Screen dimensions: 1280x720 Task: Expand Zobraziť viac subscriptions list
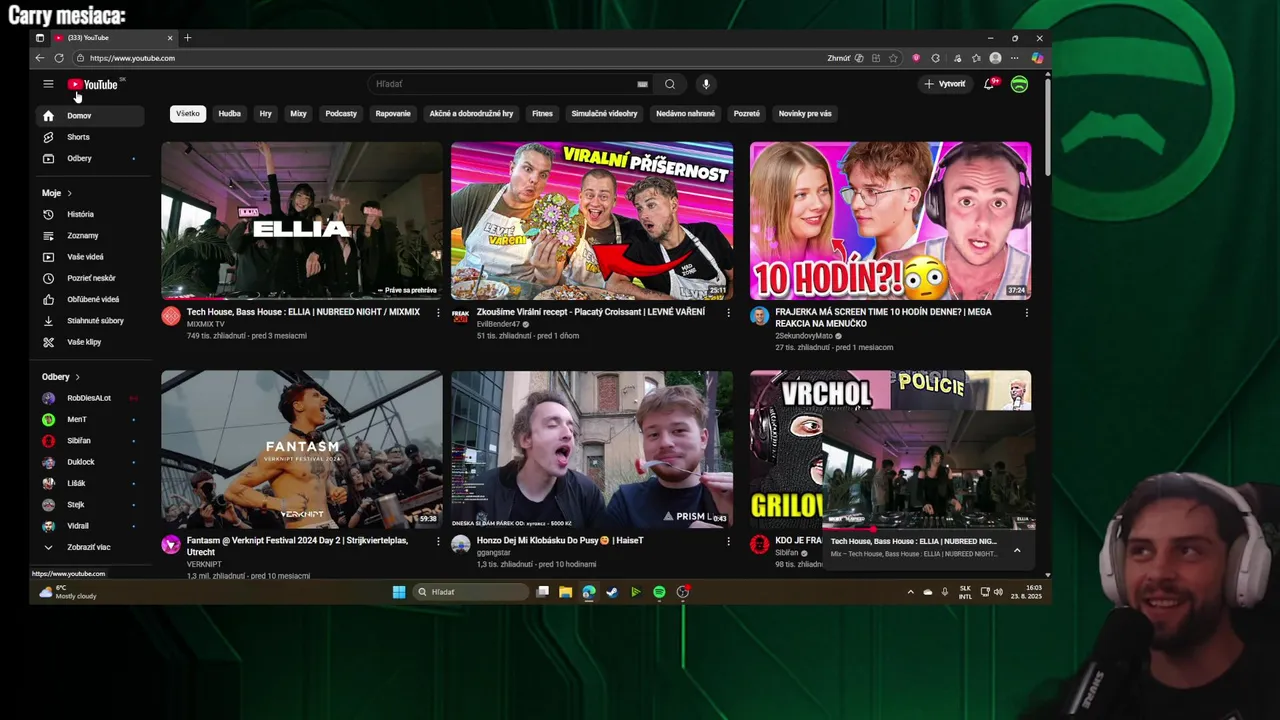point(91,547)
